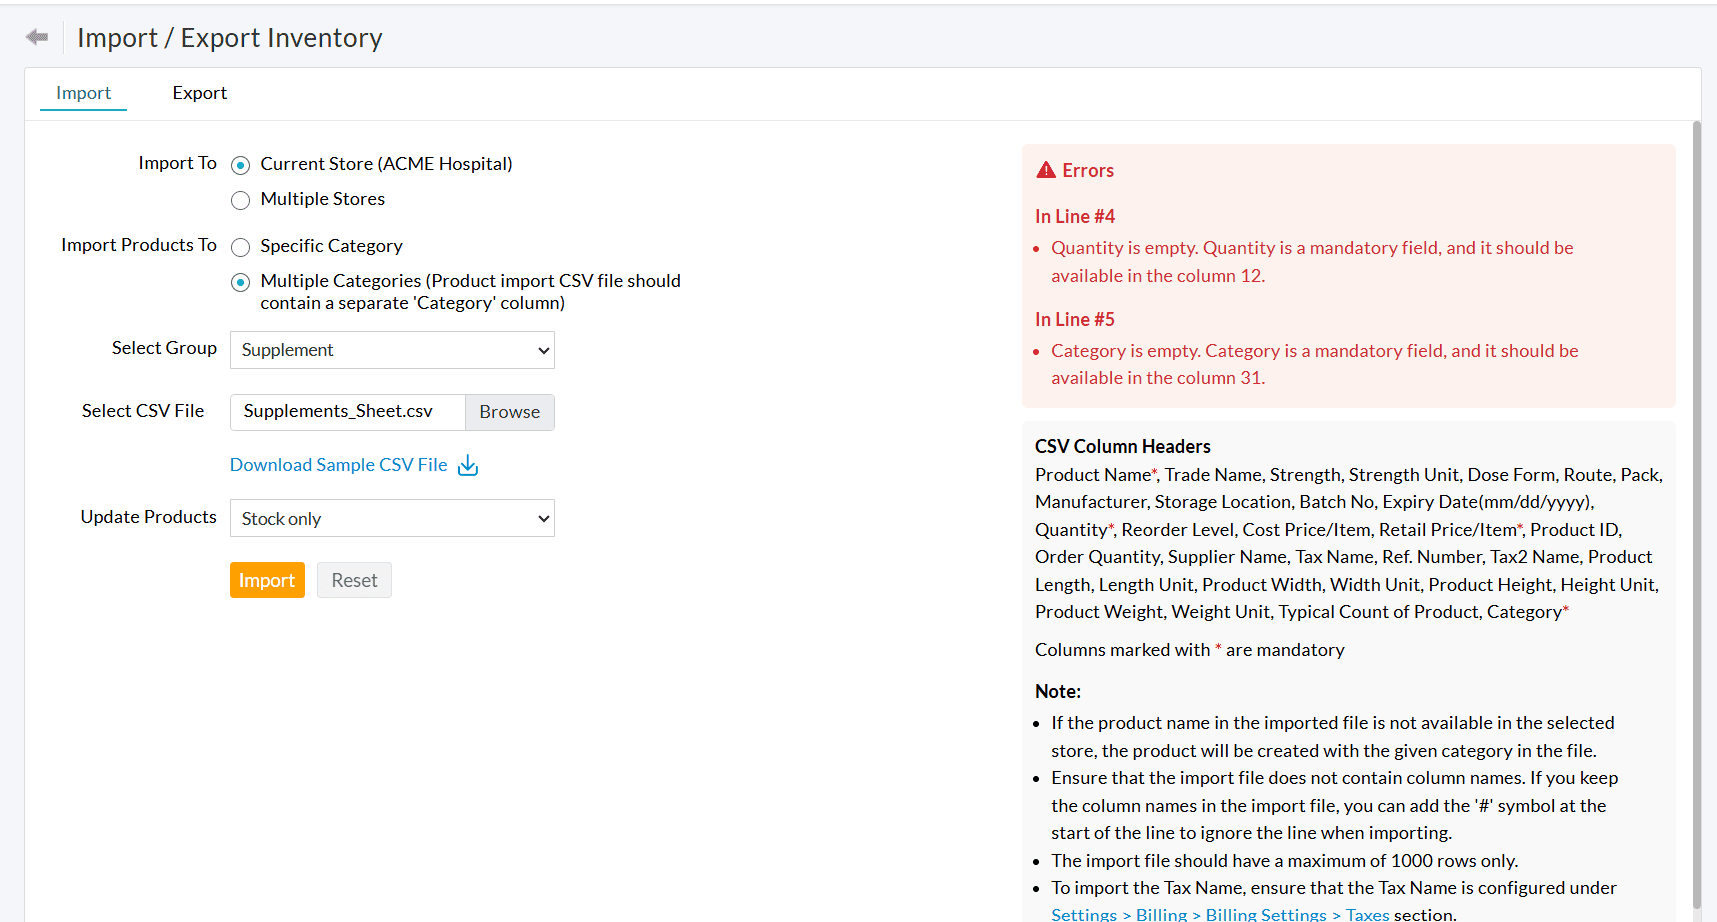Screen dimensions: 1717x922
Task: Click the Reset button
Action: pyautogui.click(x=354, y=580)
